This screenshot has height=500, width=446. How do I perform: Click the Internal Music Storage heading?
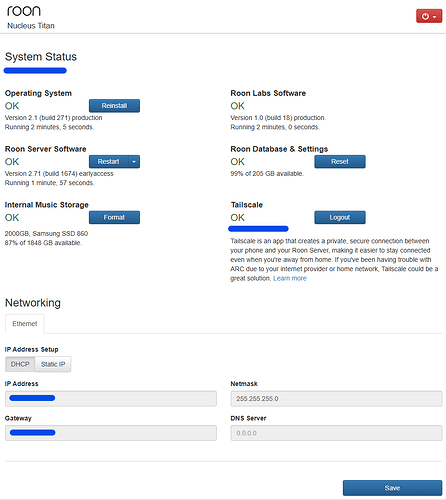point(47,205)
